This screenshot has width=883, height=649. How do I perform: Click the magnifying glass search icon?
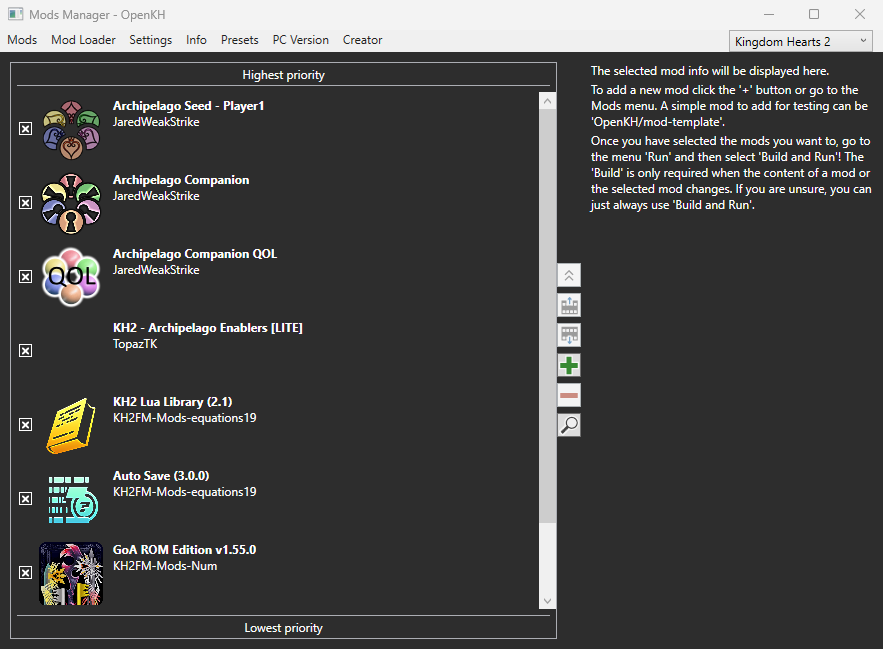click(x=569, y=425)
